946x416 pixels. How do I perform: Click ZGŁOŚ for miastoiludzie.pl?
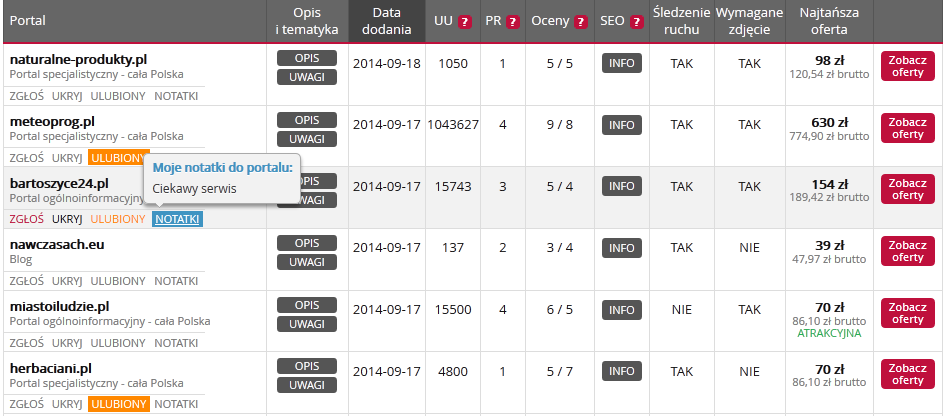tap(27, 342)
